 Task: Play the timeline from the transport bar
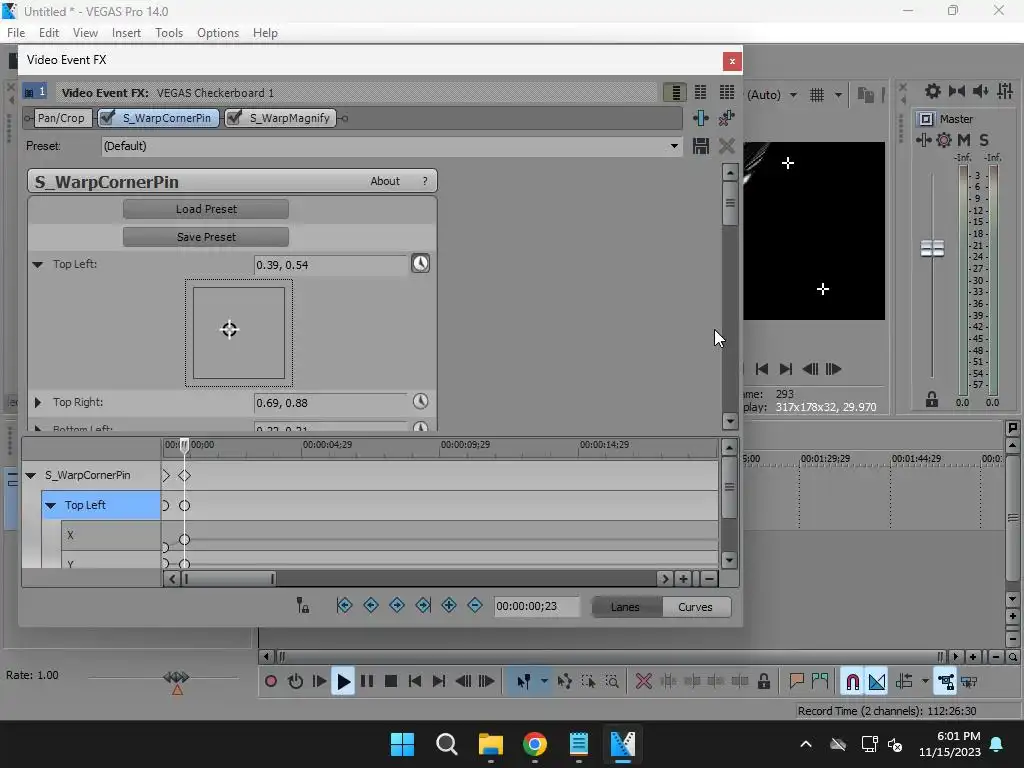343,682
